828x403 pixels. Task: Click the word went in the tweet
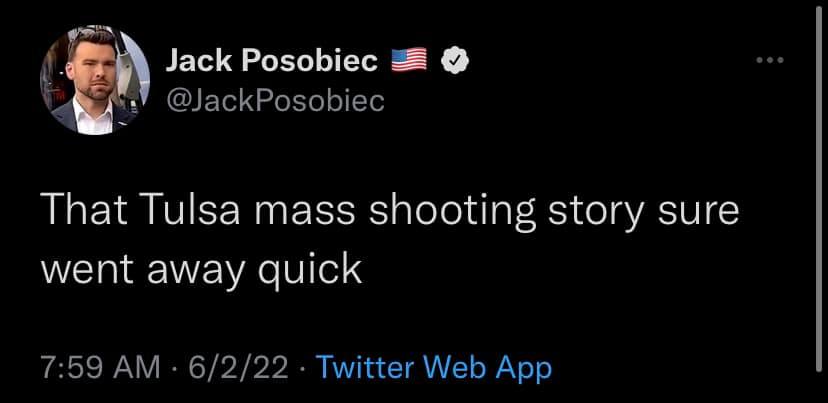[83, 269]
